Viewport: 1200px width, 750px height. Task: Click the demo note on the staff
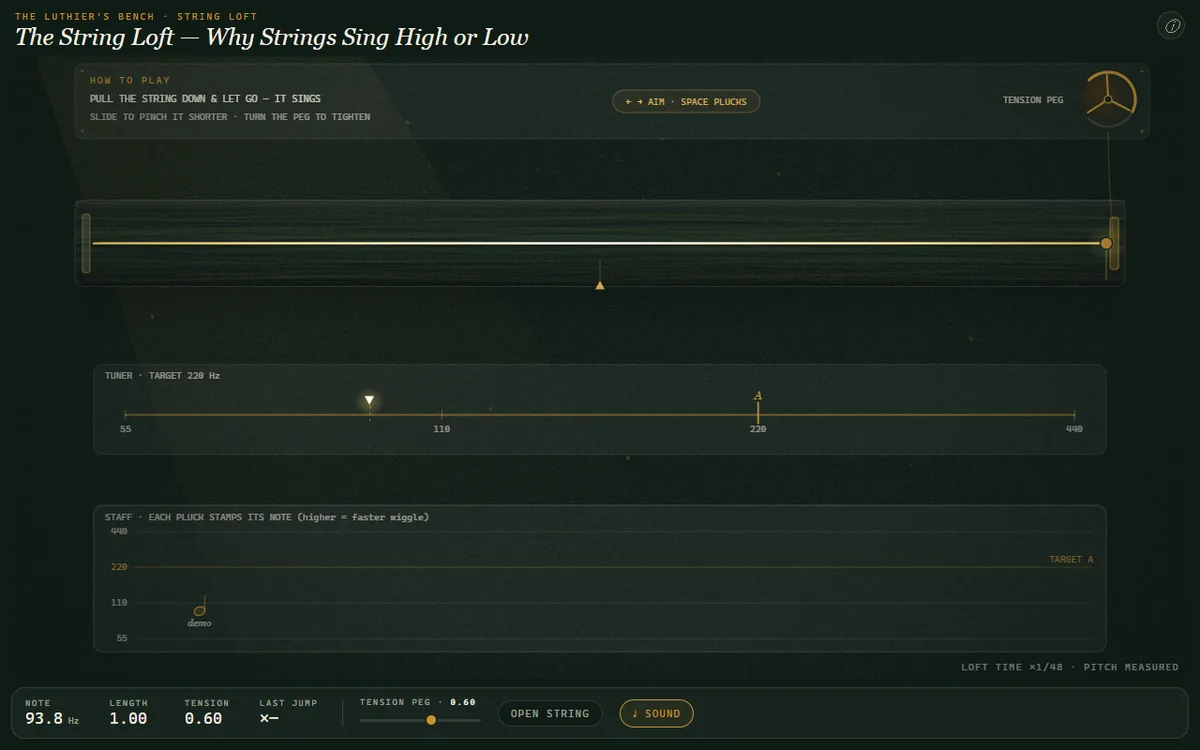click(199, 611)
